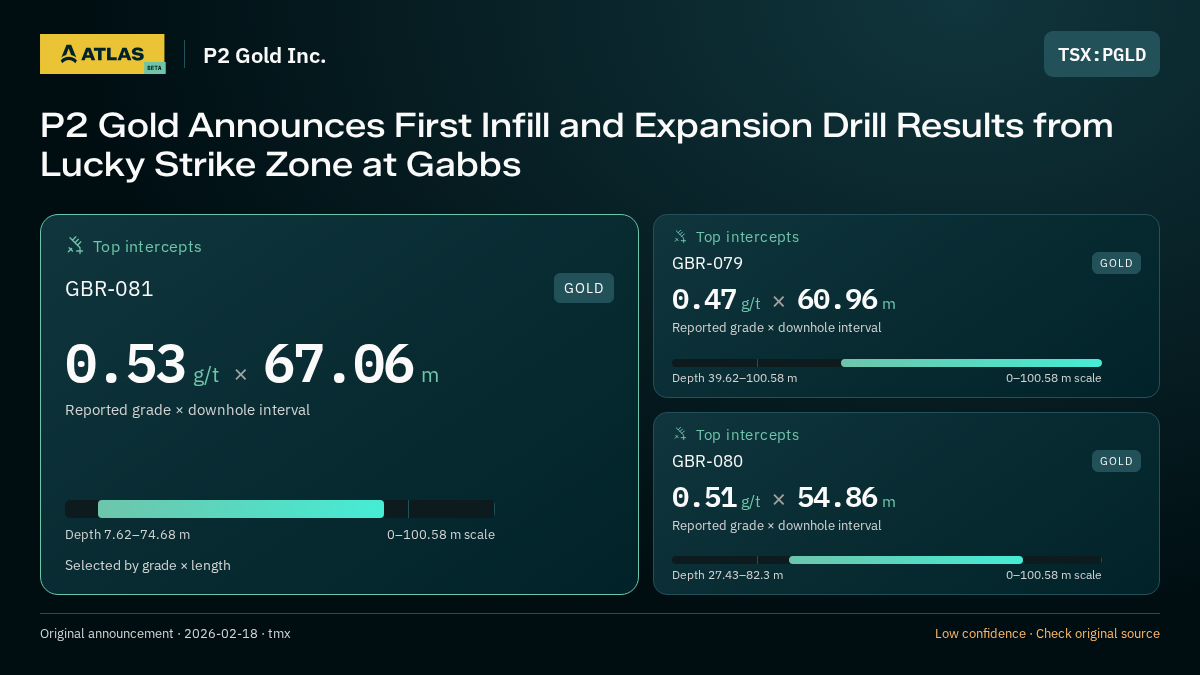
Task: Click the GBR-079 depth interval bar
Action: click(971, 363)
